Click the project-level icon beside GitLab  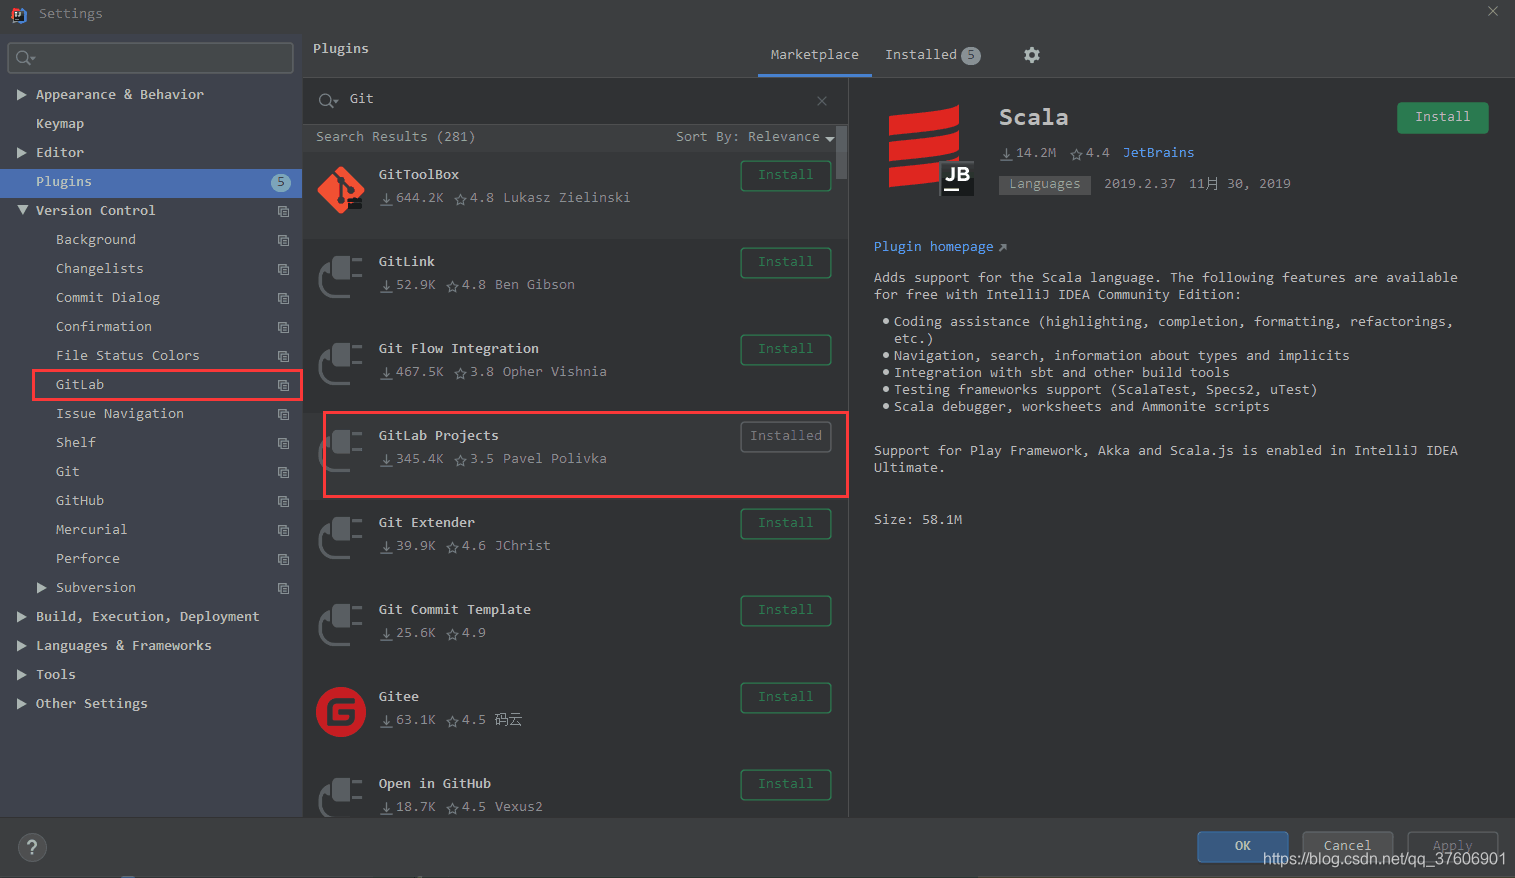coord(284,385)
